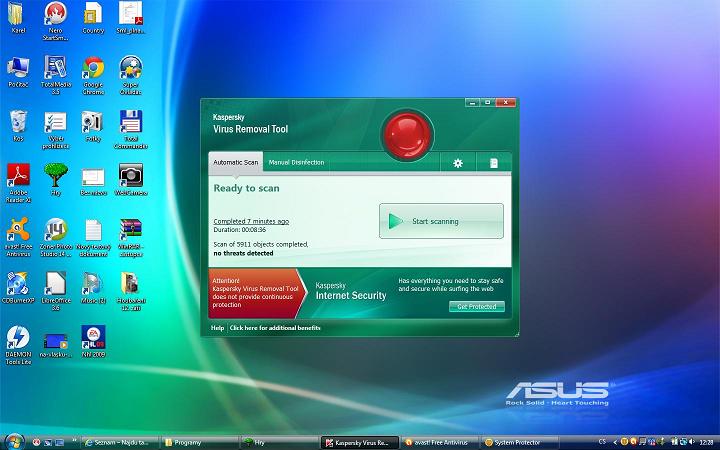The height and width of the screenshot is (450, 720).
Task: Click the Start scanning button
Action: pos(441,221)
